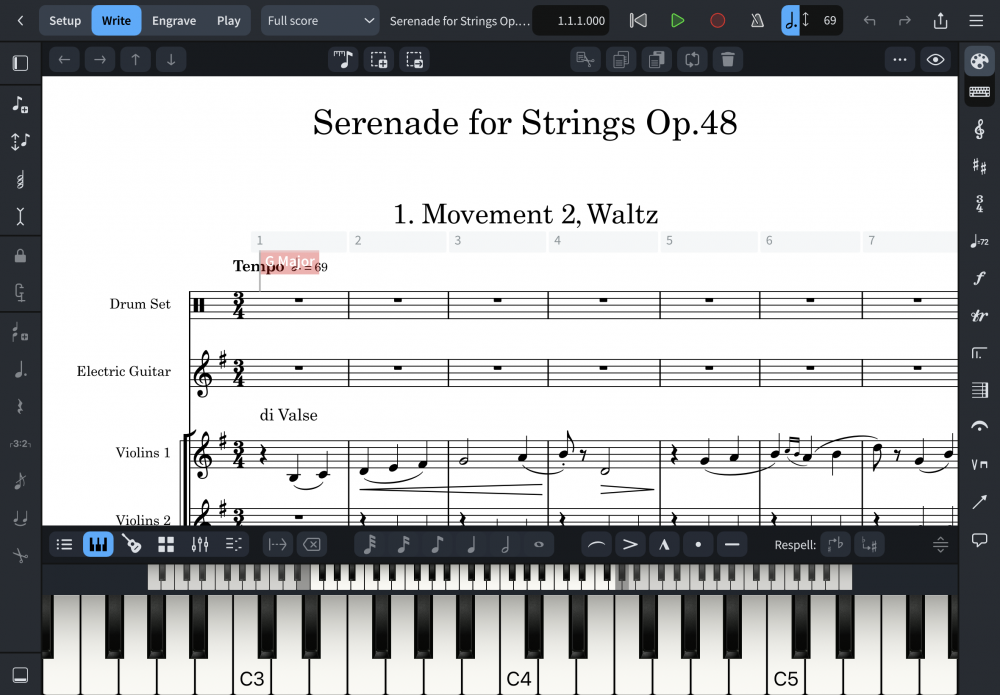The width and height of the screenshot is (1000, 695).
Task: Click the copy icon in the toolbar
Action: click(x=621, y=60)
